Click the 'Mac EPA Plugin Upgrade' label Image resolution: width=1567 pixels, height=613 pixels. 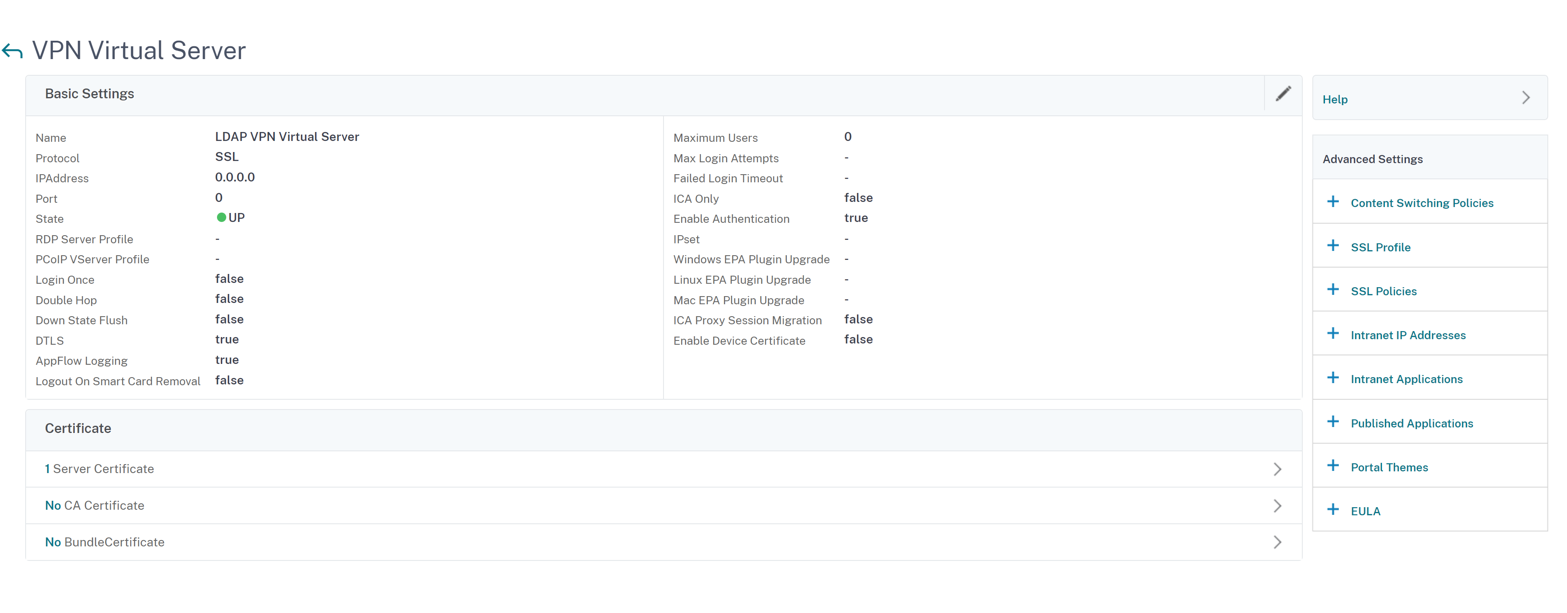coord(739,300)
